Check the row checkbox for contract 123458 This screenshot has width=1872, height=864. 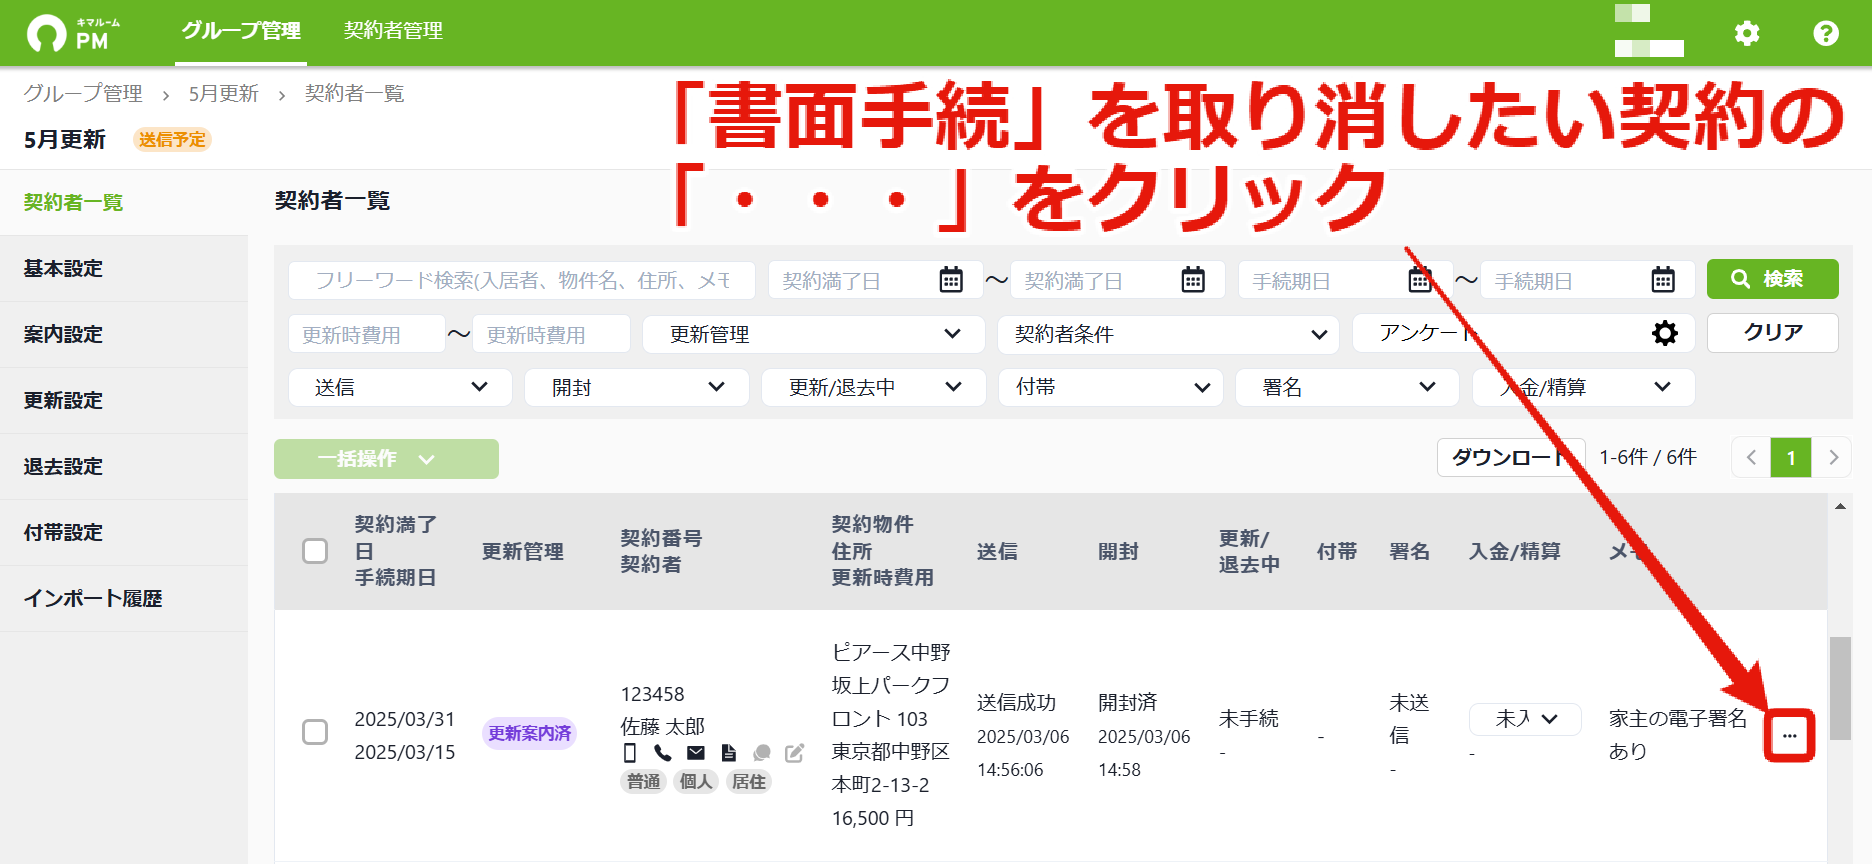tap(315, 732)
